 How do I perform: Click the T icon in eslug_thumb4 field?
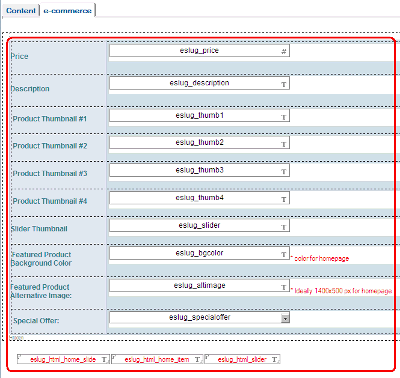click(x=284, y=199)
